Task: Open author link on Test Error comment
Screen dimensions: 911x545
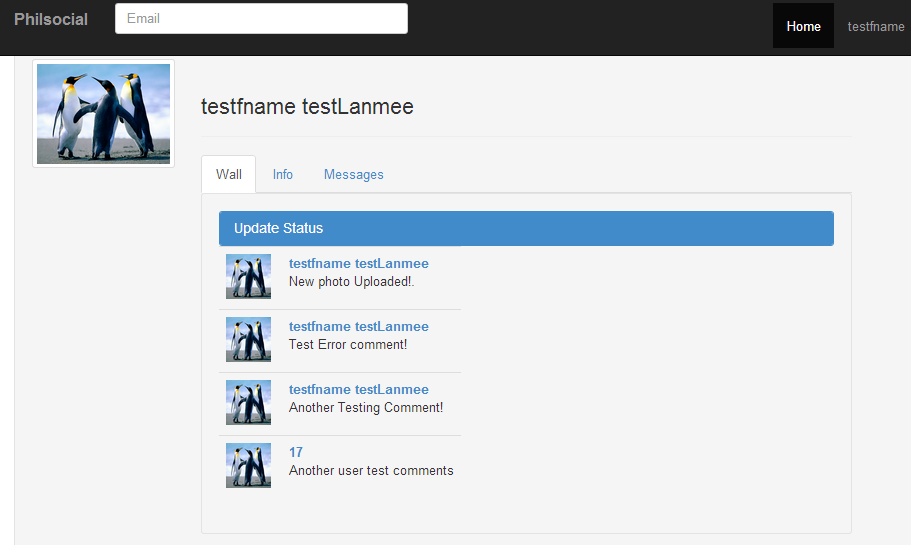Action: point(358,327)
